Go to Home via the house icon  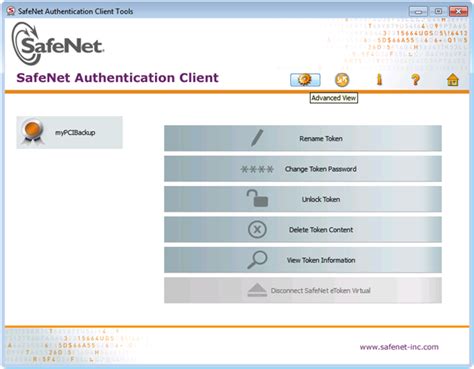coord(453,80)
